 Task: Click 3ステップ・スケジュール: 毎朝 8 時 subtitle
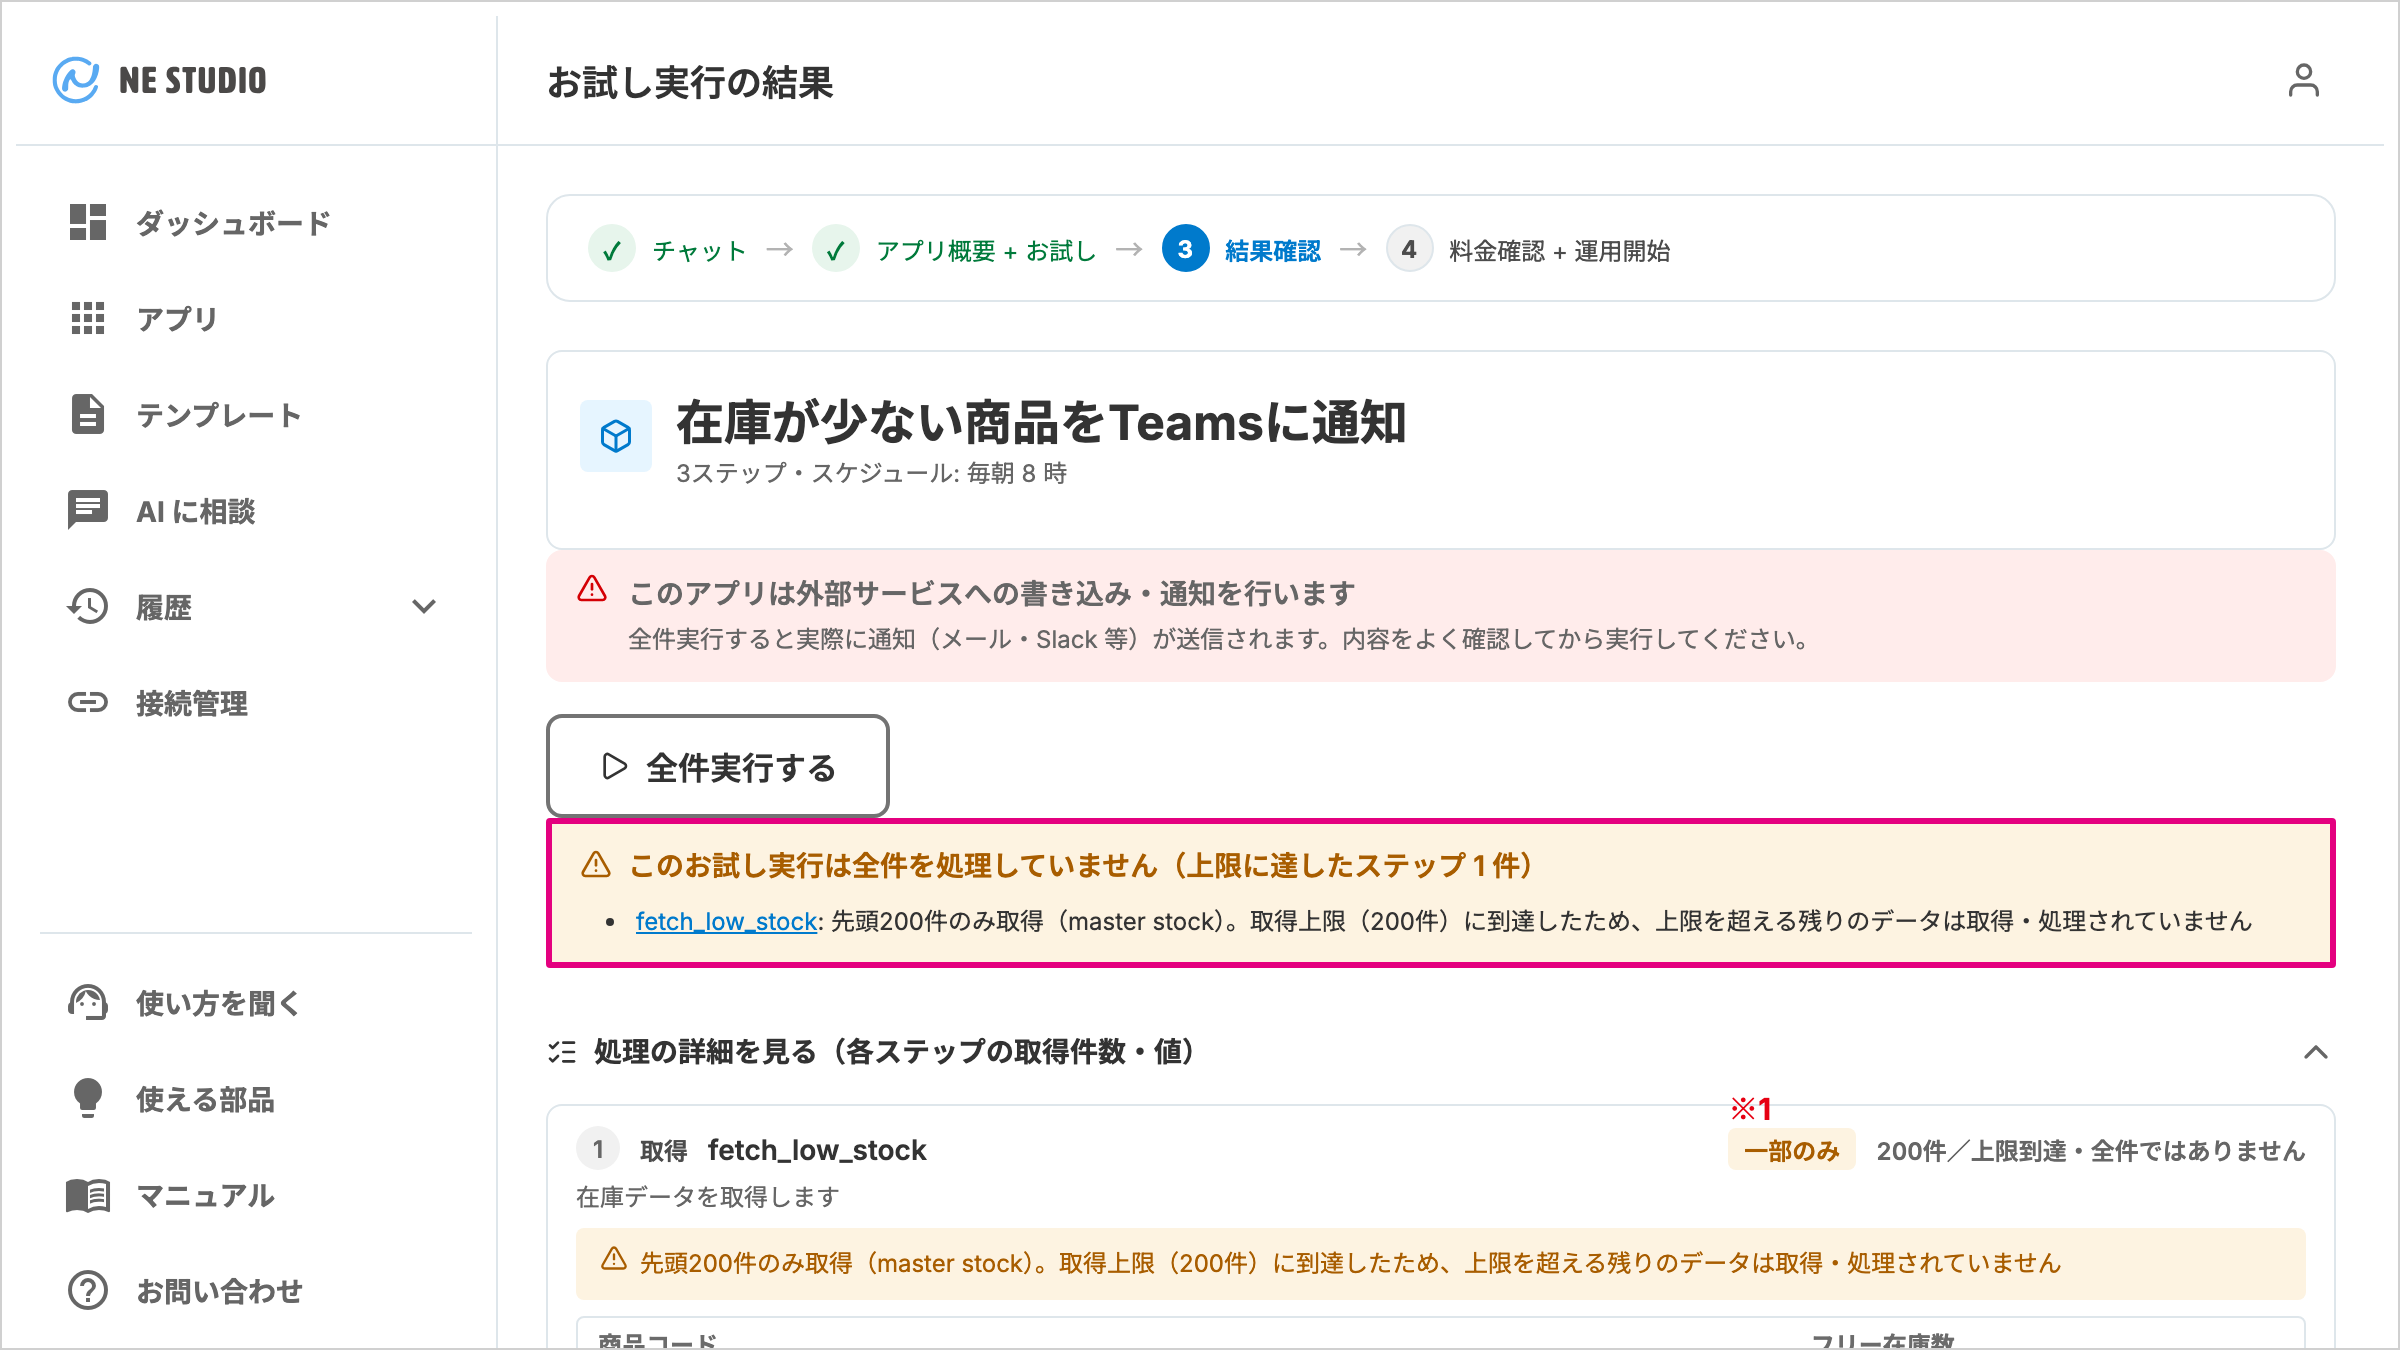pos(872,473)
